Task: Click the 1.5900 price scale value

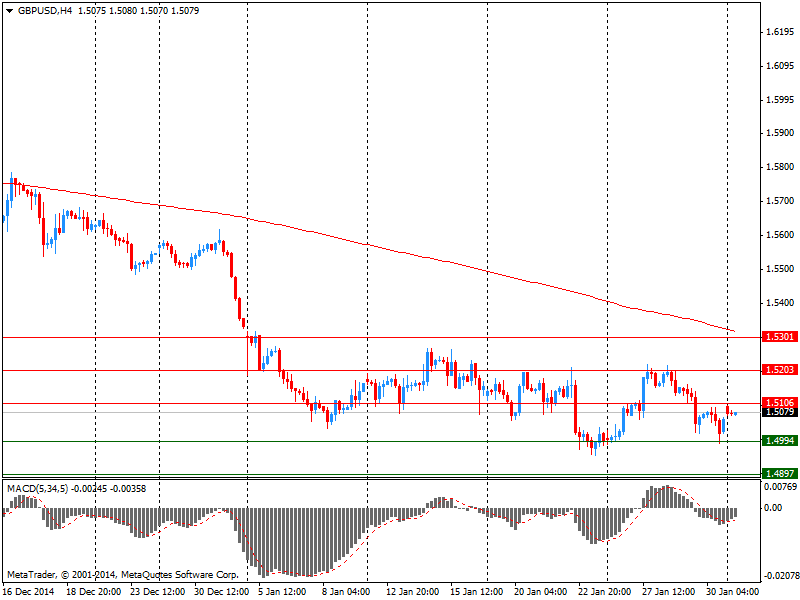Action: 781,133
